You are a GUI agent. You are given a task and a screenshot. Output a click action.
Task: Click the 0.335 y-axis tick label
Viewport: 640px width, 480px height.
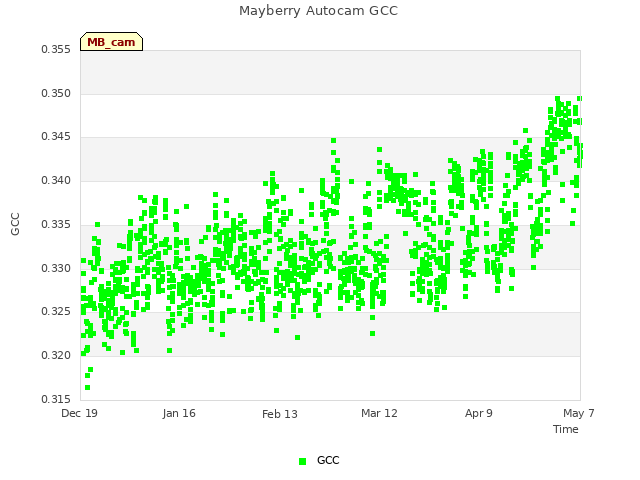pos(56,224)
